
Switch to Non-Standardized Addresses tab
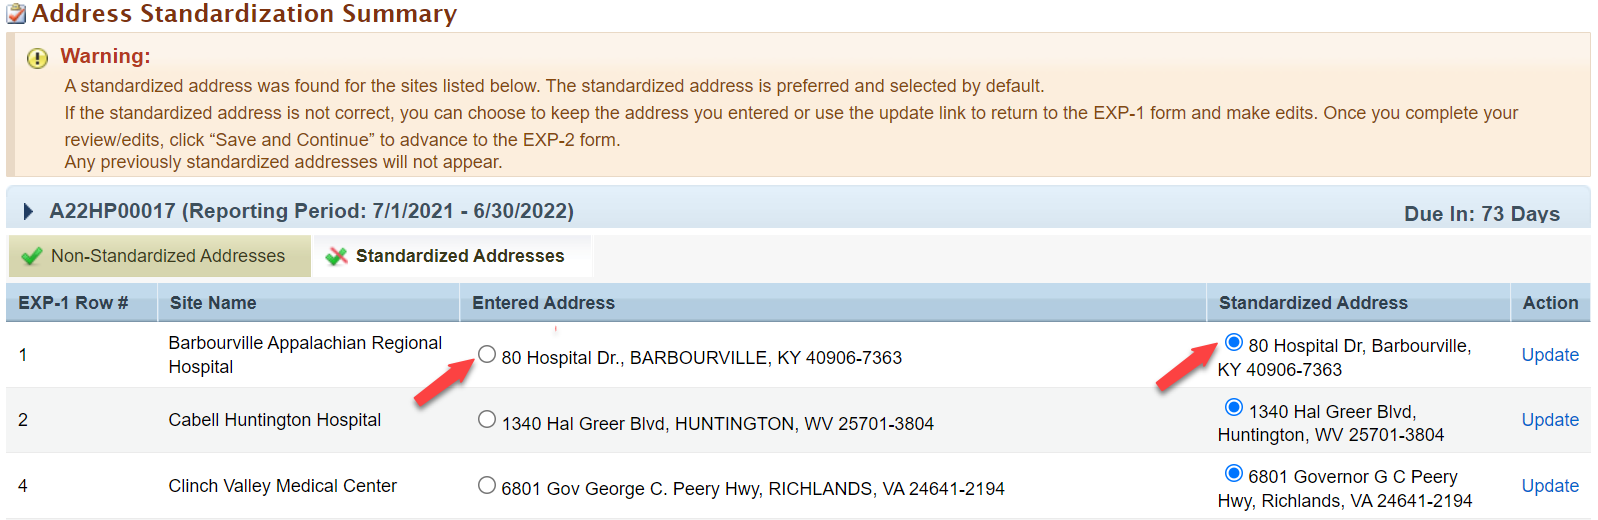(x=160, y=256)
